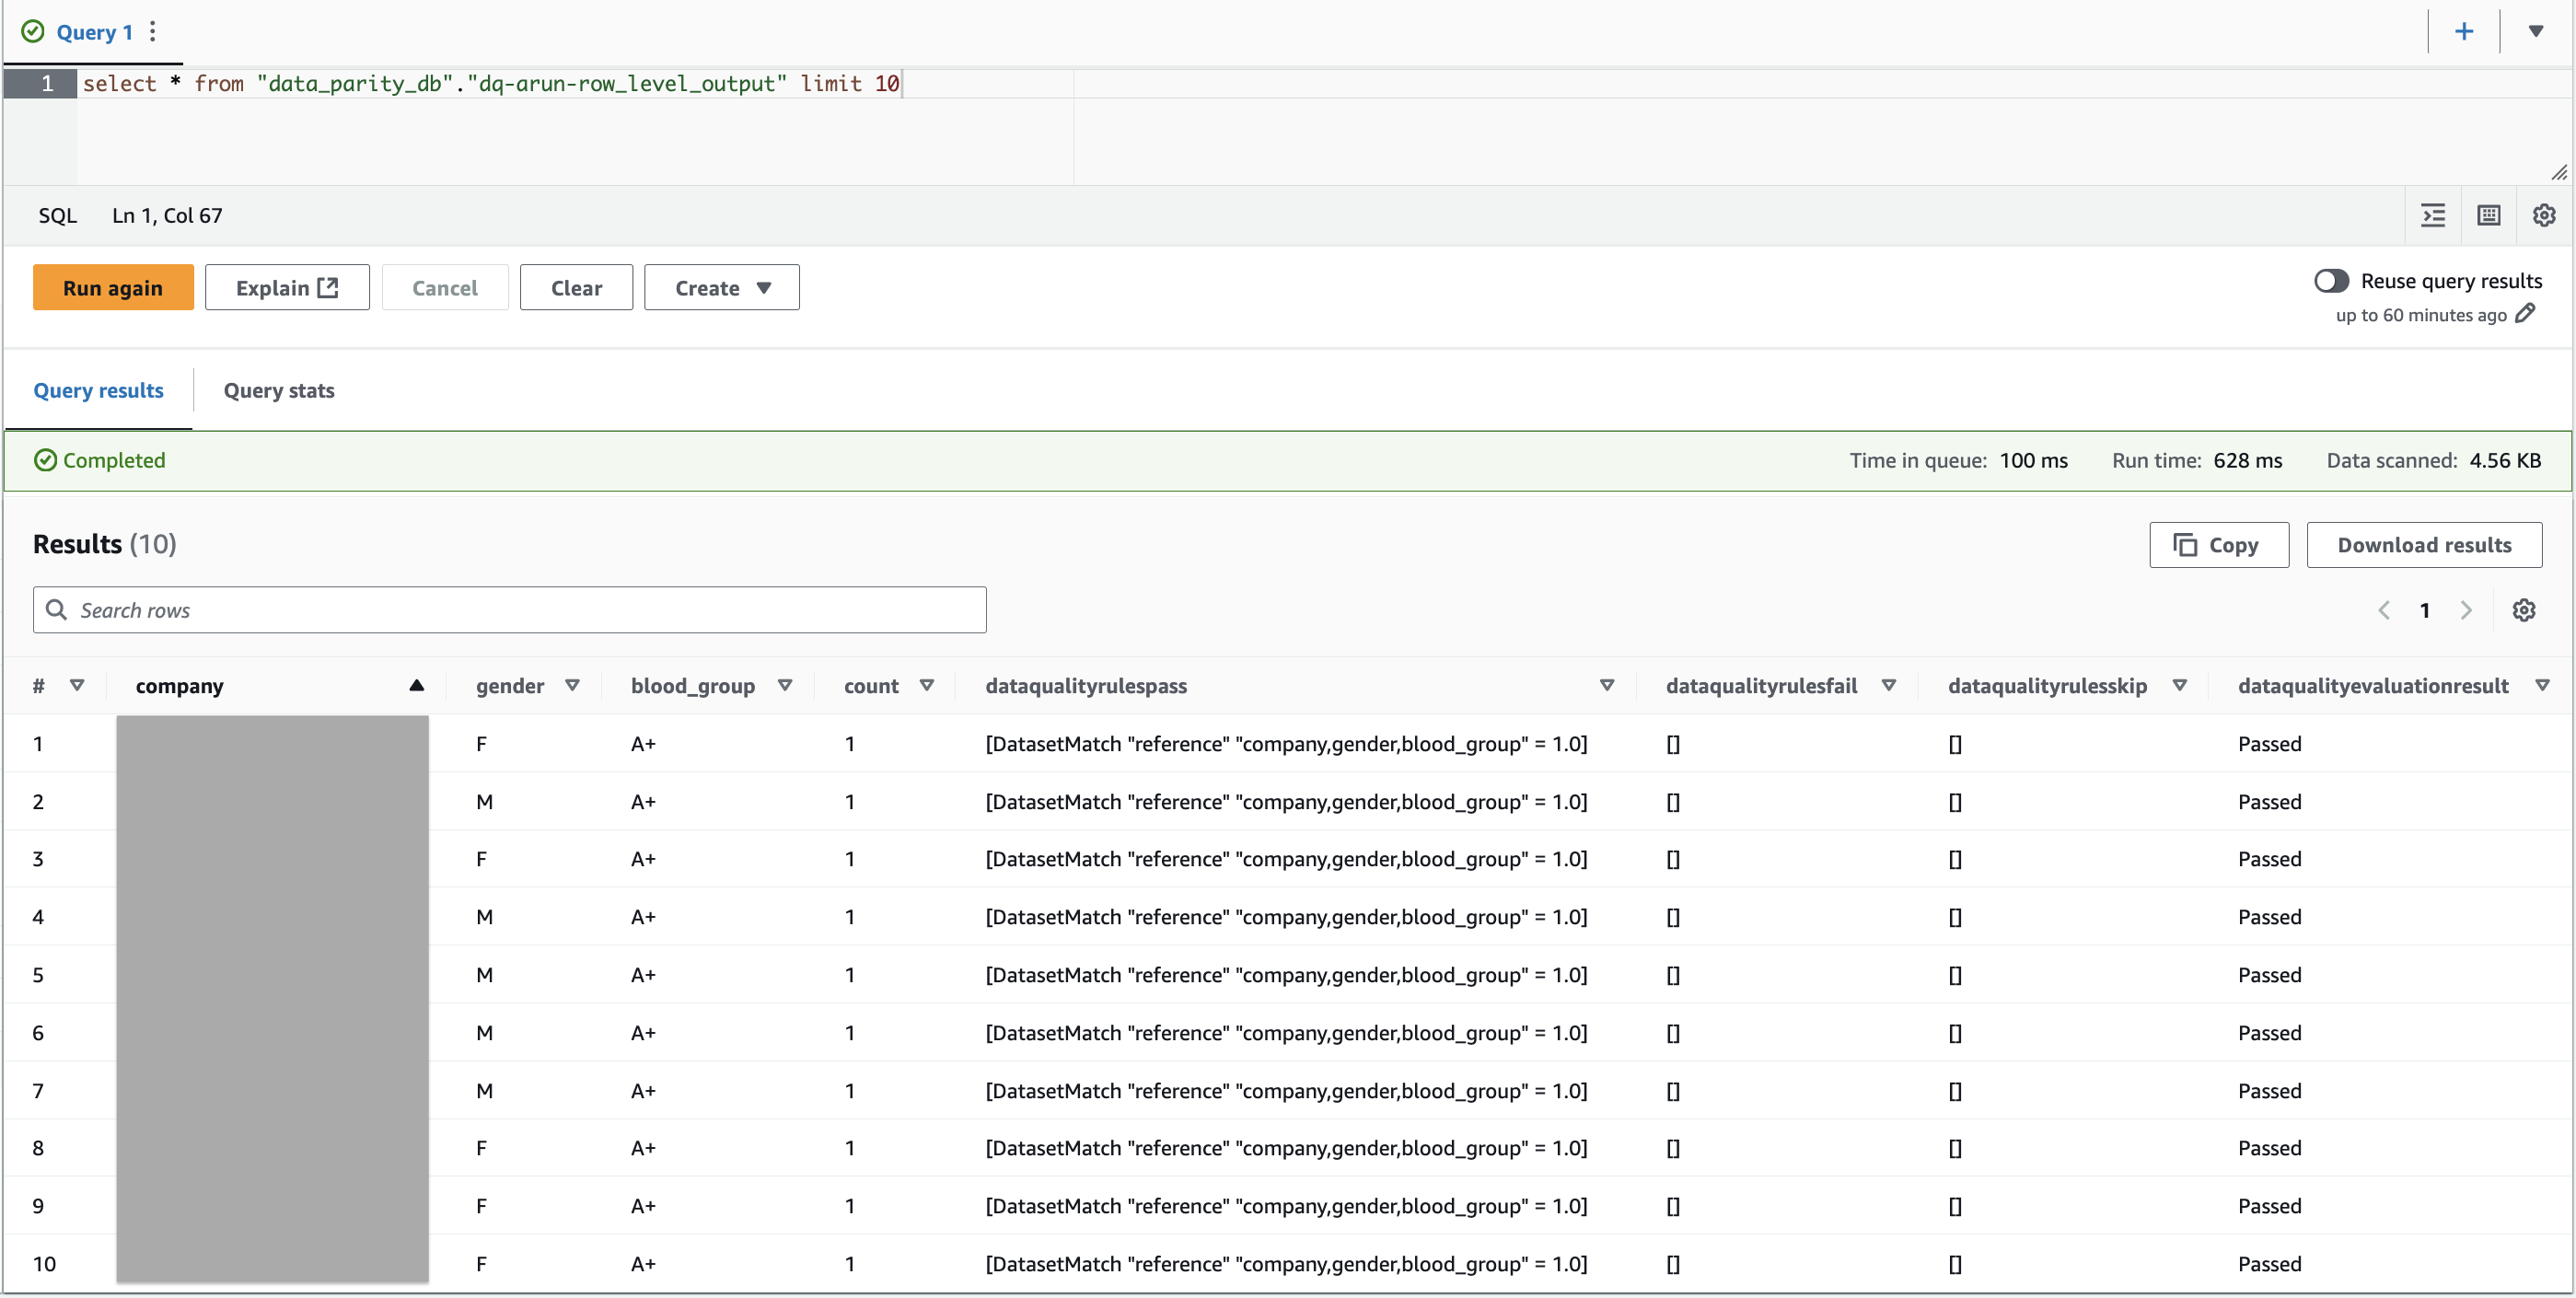Go to next results page arrow
Viewport: 2576px width, 1298px height.
tap(2466, 610)
